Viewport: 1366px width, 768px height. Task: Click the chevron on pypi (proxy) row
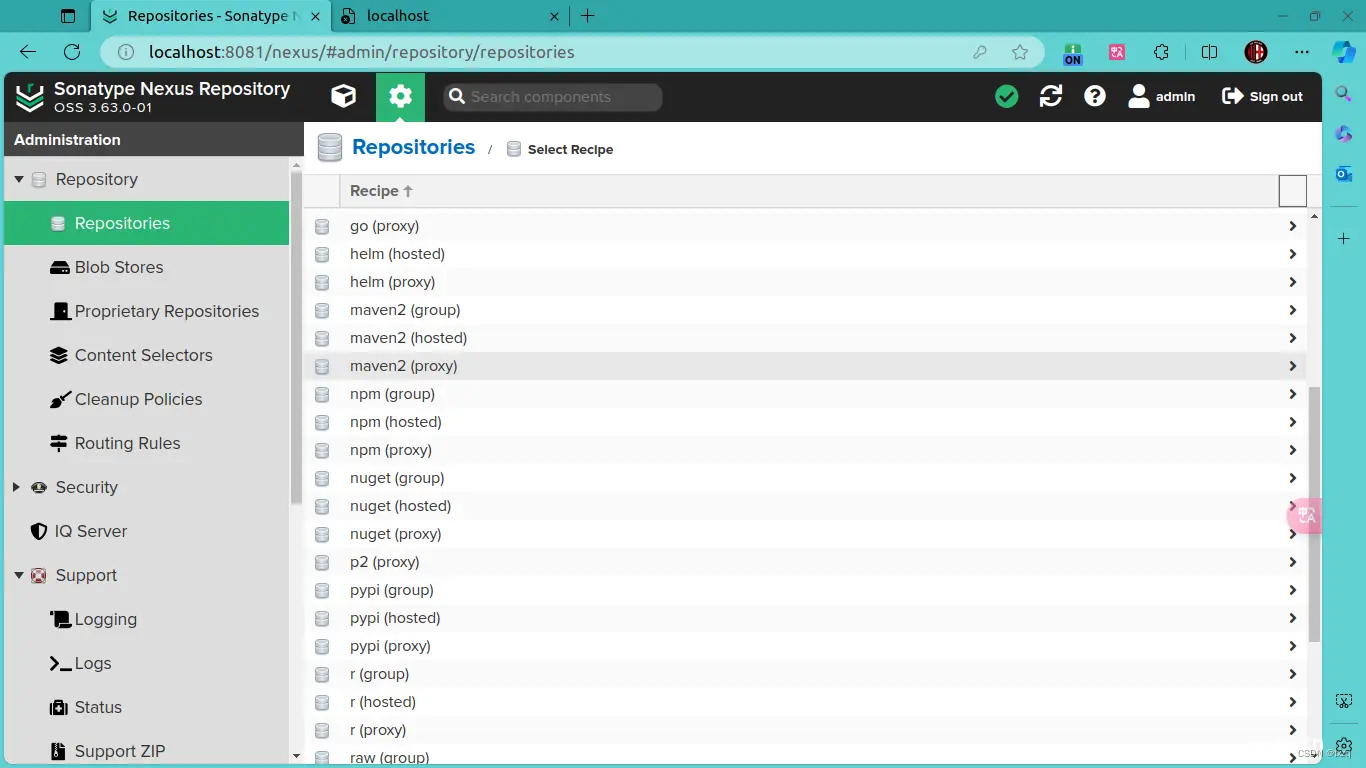[1292, 646]
